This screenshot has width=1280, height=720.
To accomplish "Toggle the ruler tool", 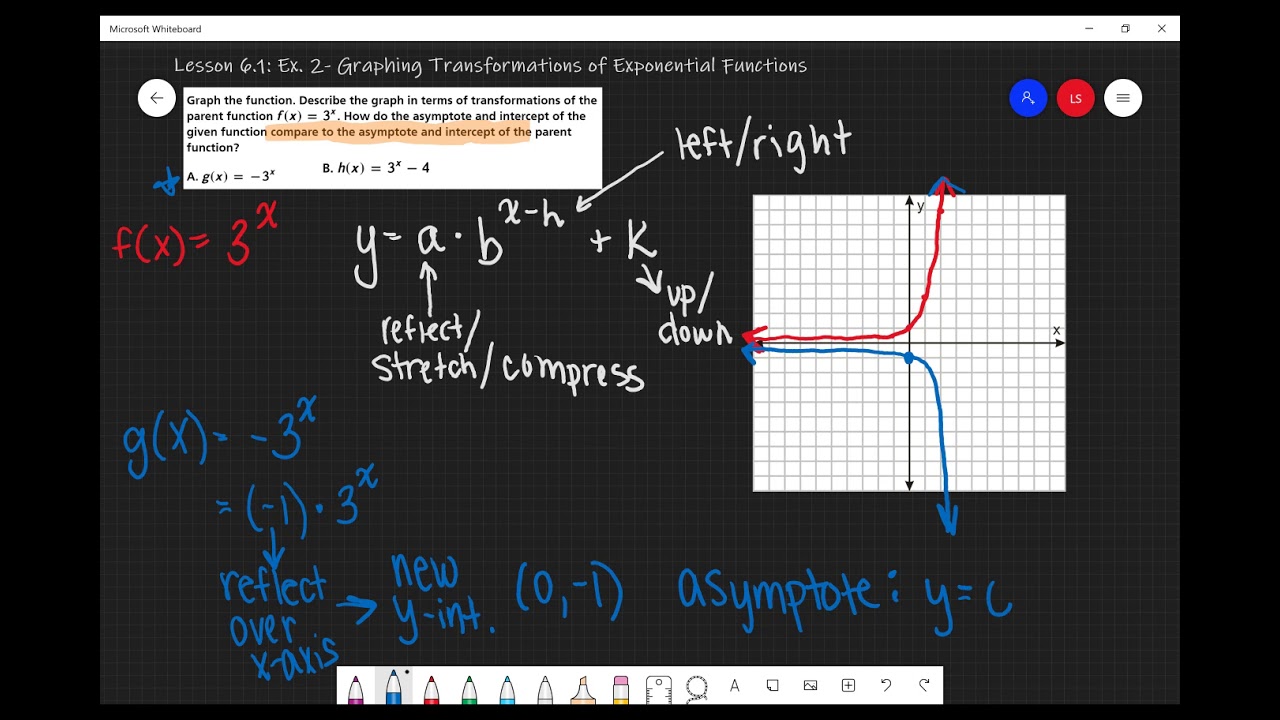I will coord(658,689).
